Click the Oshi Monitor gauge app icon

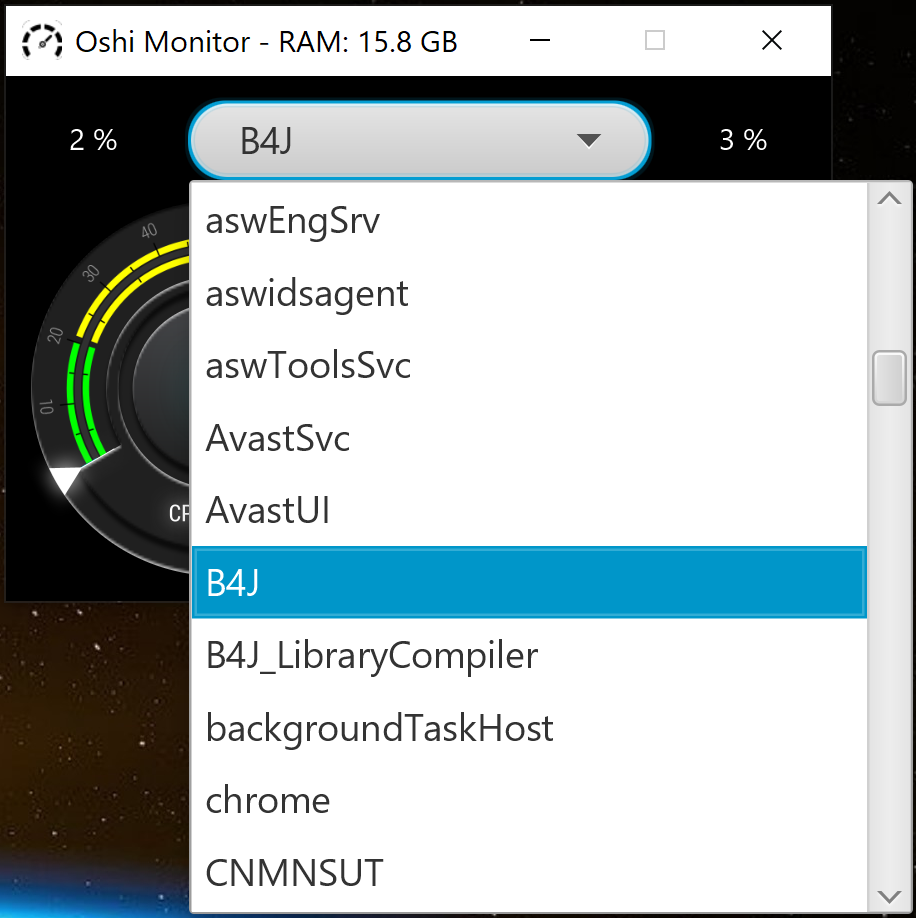(42, 41)
